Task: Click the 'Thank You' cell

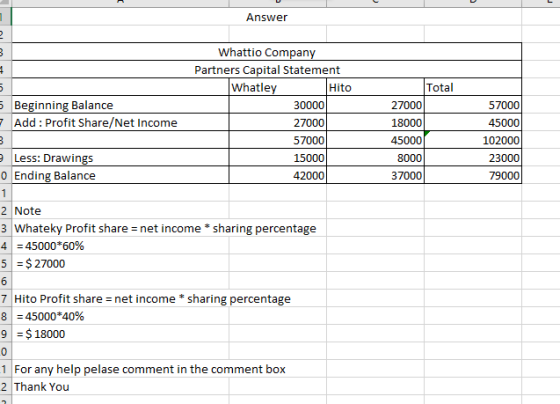Action: (120, 386)
